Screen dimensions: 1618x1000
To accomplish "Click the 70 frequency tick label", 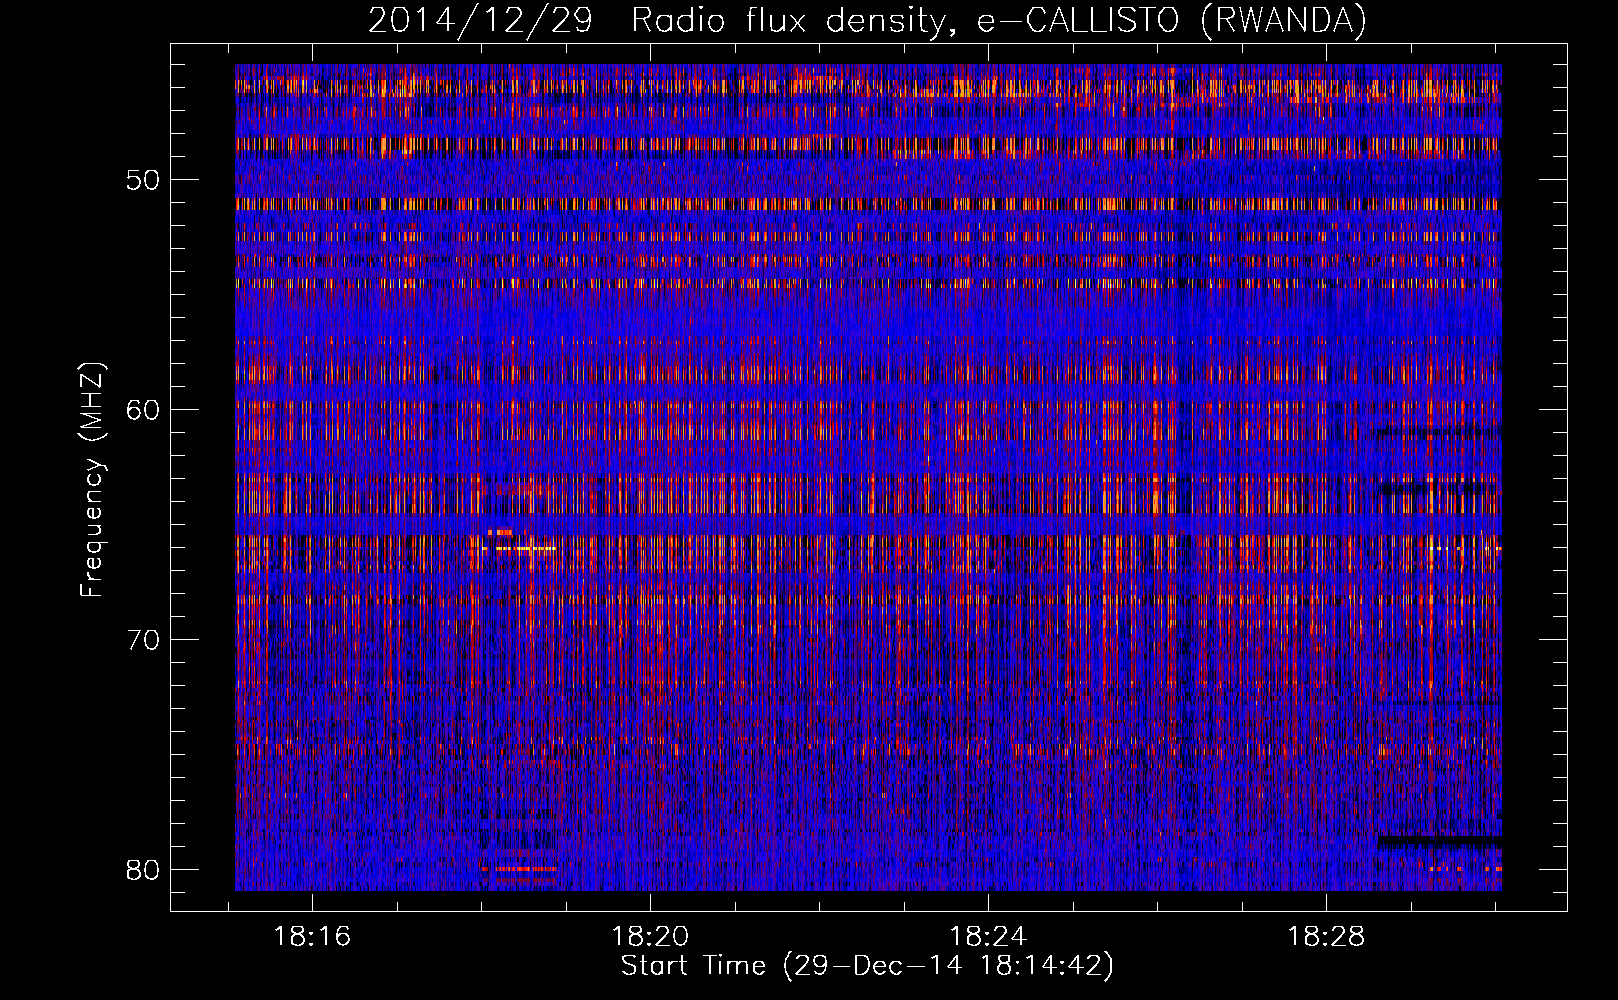I will click(x=144, y=640).
